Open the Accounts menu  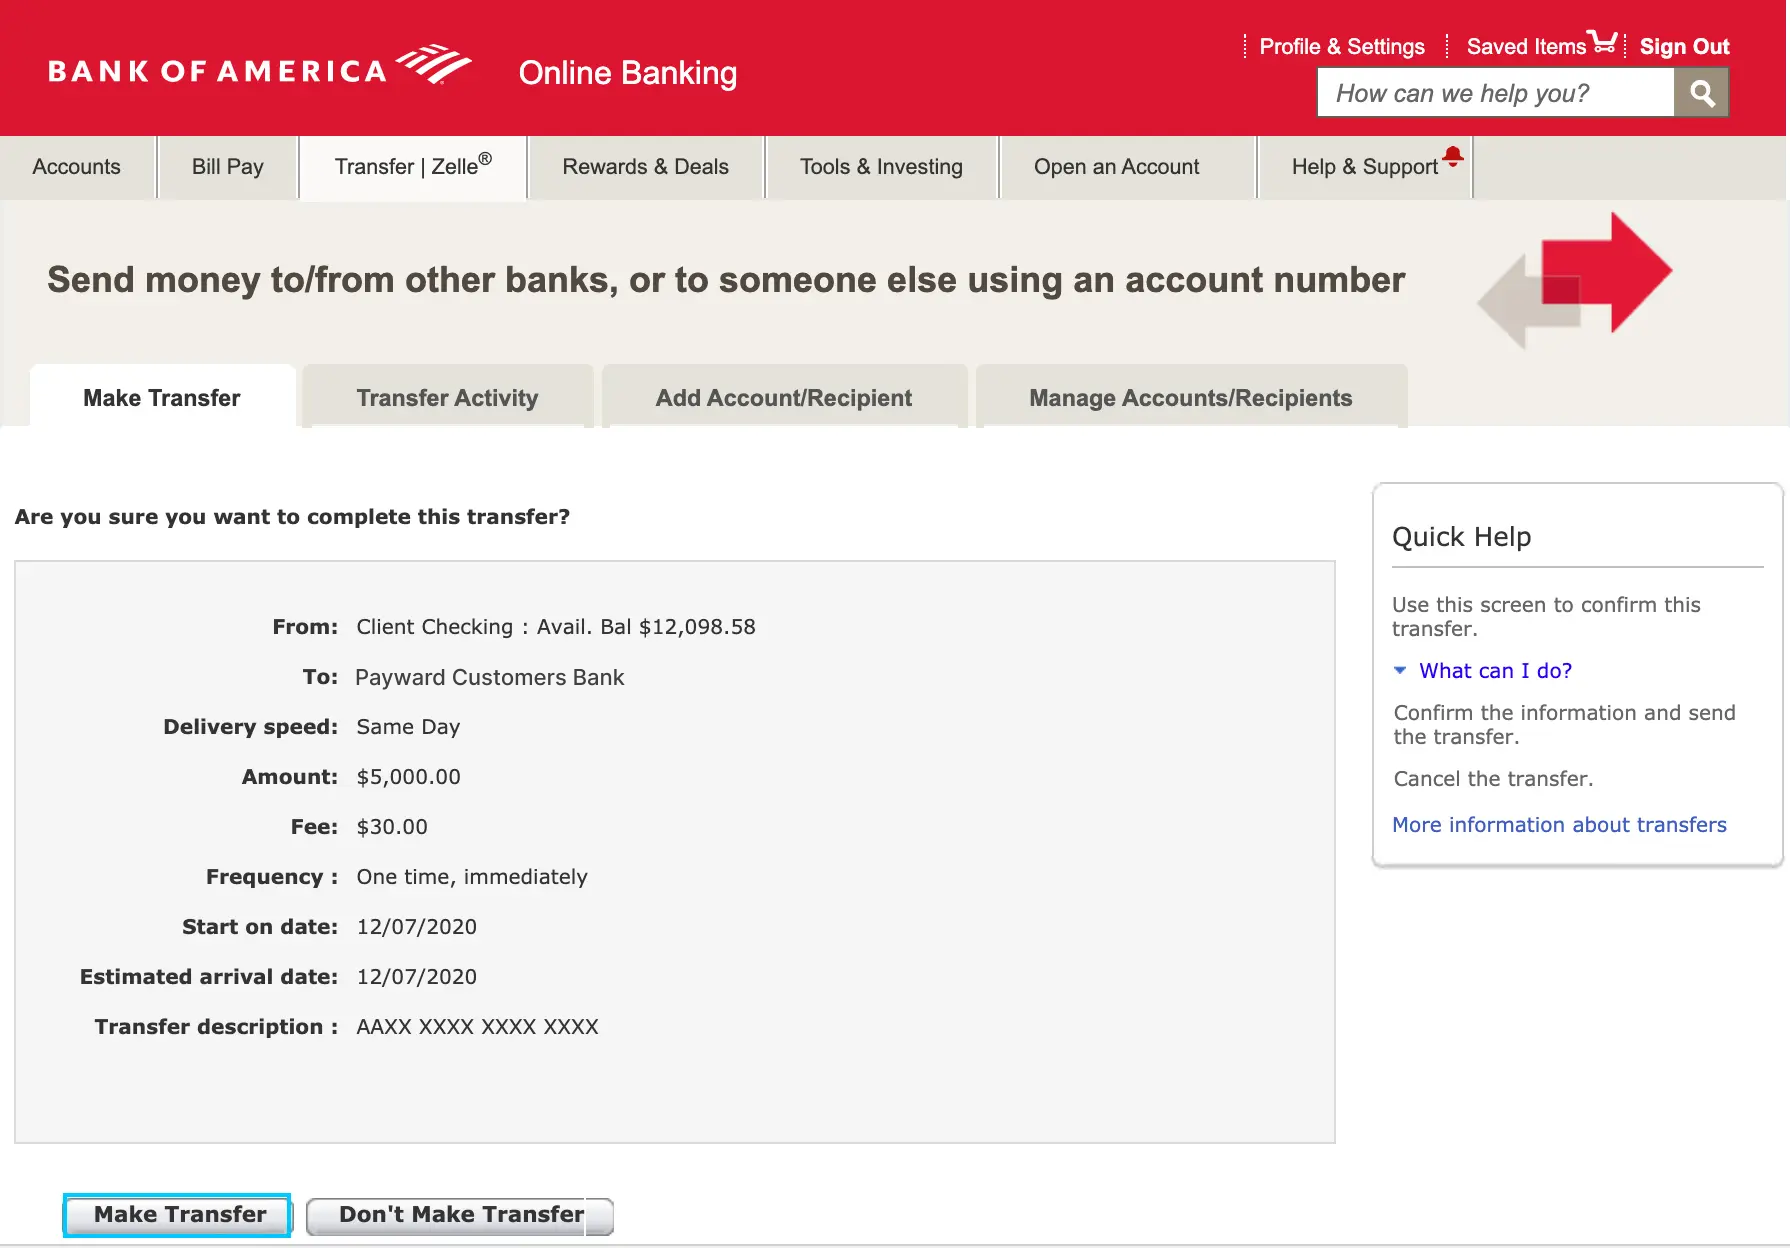point(77,167)
